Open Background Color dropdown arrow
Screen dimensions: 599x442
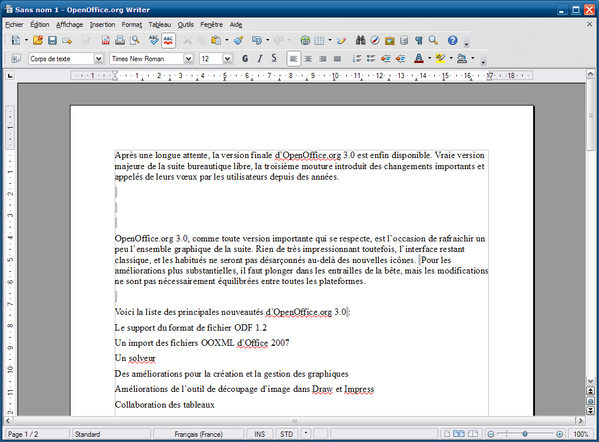(x=473, y=58)
